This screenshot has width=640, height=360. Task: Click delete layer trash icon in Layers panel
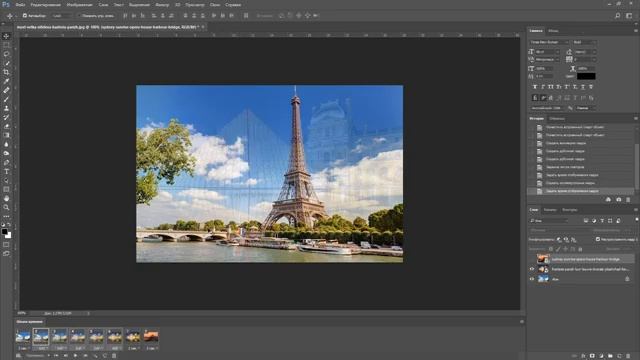click(x=628, y=356)
